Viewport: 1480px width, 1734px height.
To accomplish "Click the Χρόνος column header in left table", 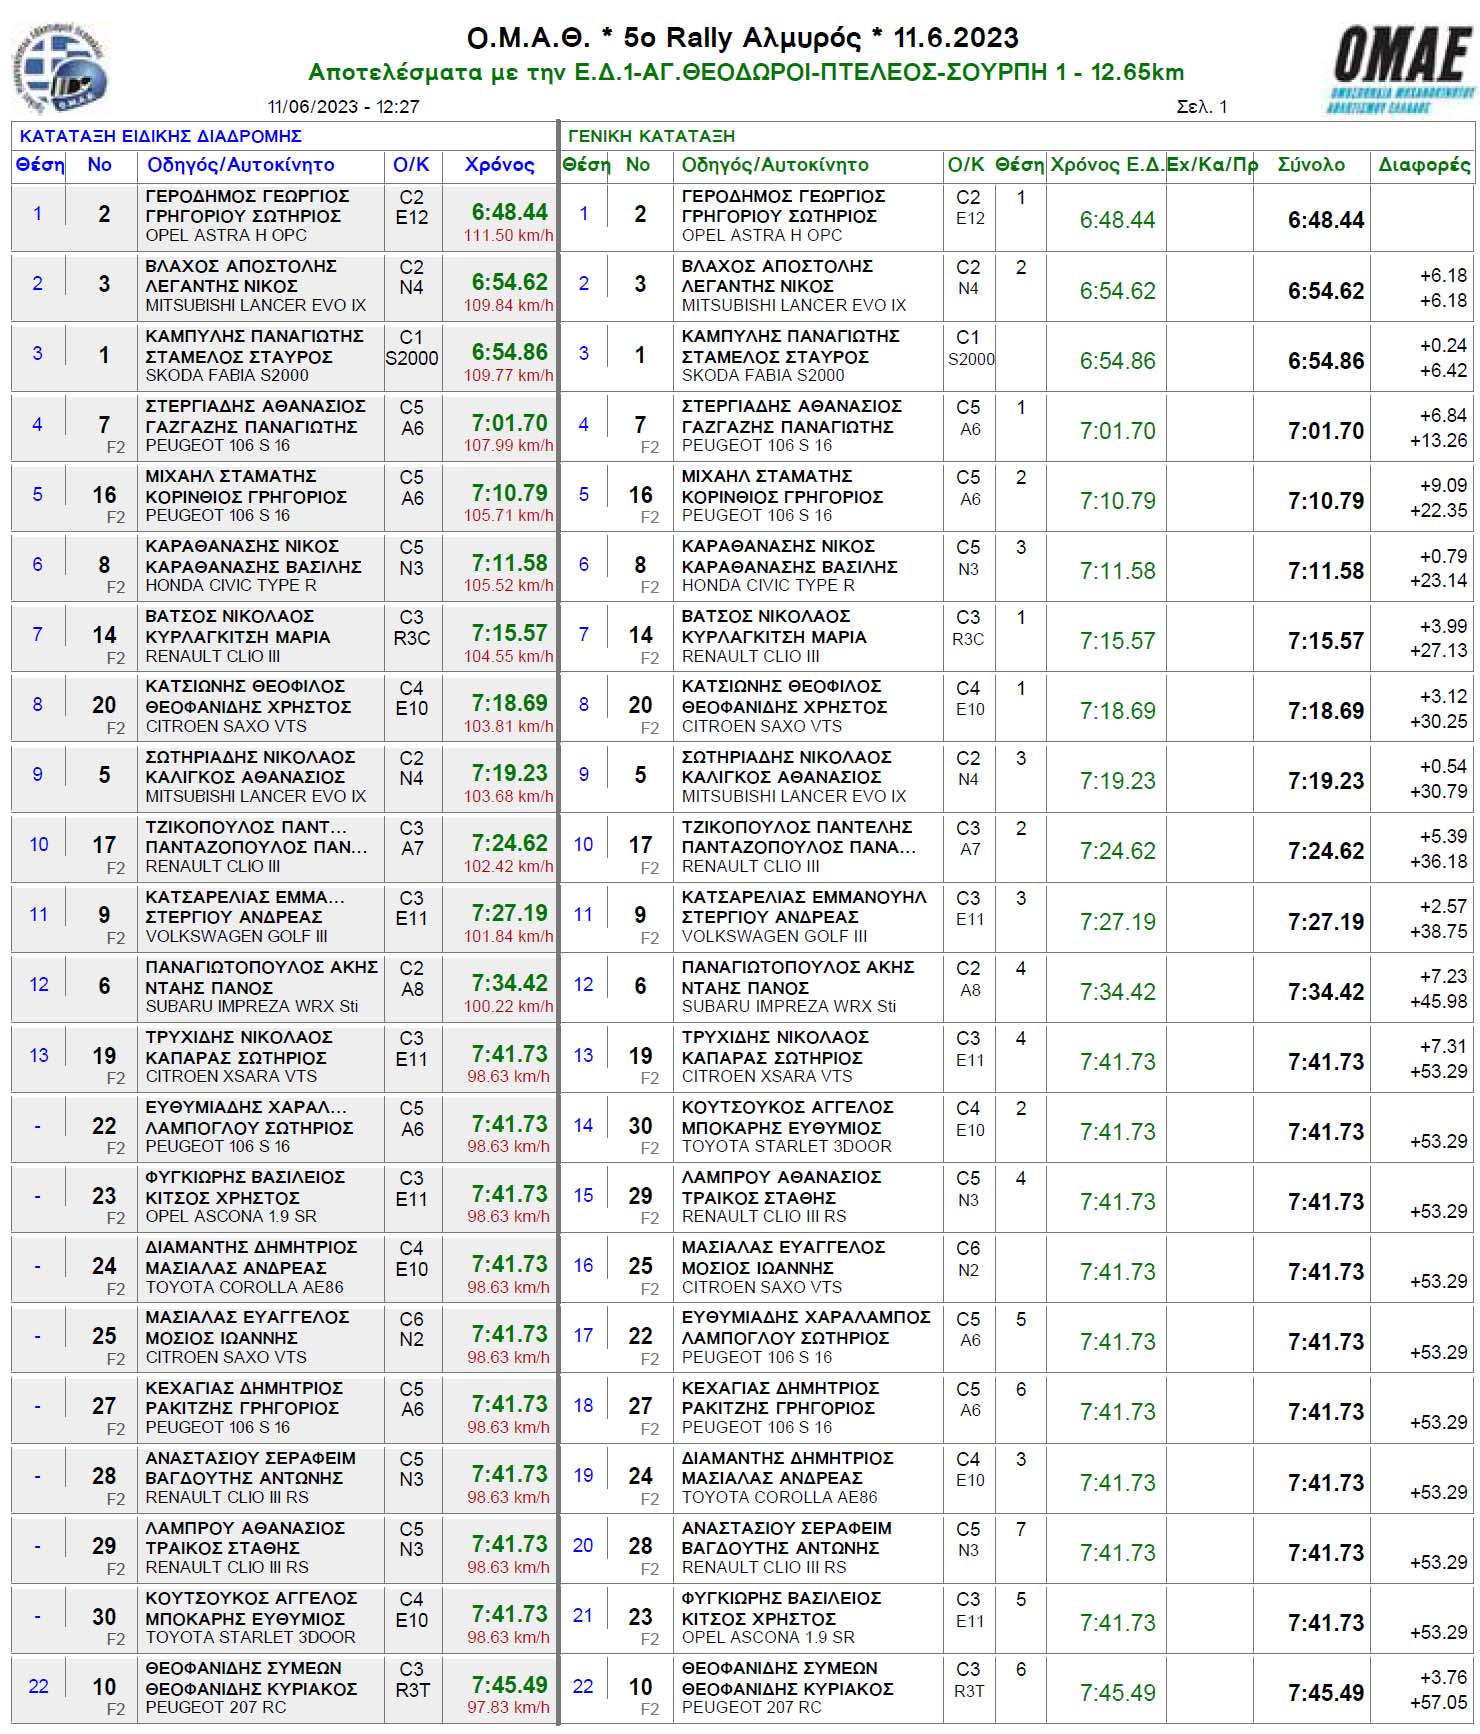I will click(x=499, y=165).
